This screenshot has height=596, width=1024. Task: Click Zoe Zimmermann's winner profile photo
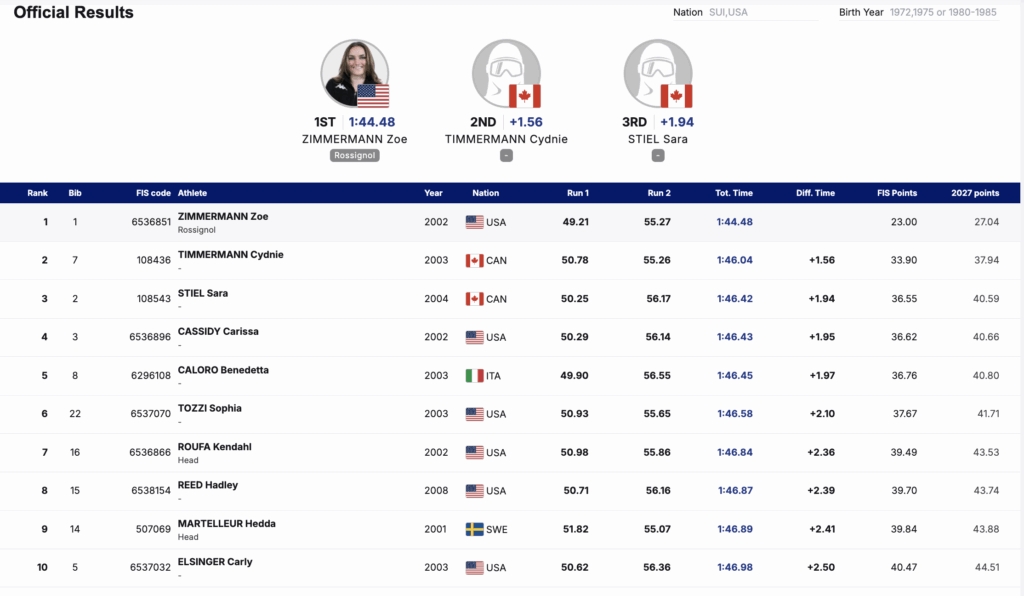(351, 70)
